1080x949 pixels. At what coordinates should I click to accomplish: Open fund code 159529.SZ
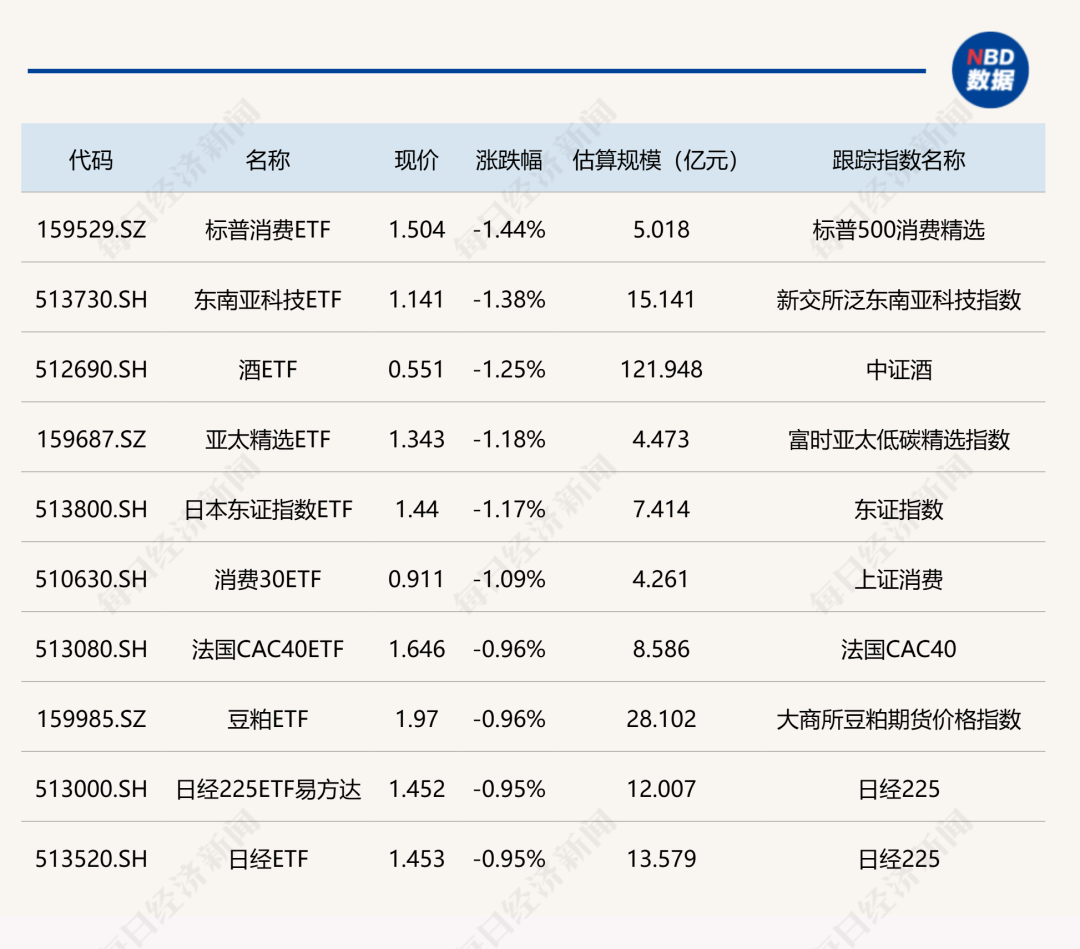(91, 230)
